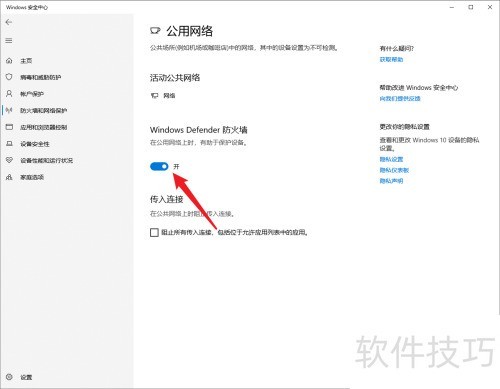Open 病毒和威胁防护 shield icon

(x=9, y=77)
